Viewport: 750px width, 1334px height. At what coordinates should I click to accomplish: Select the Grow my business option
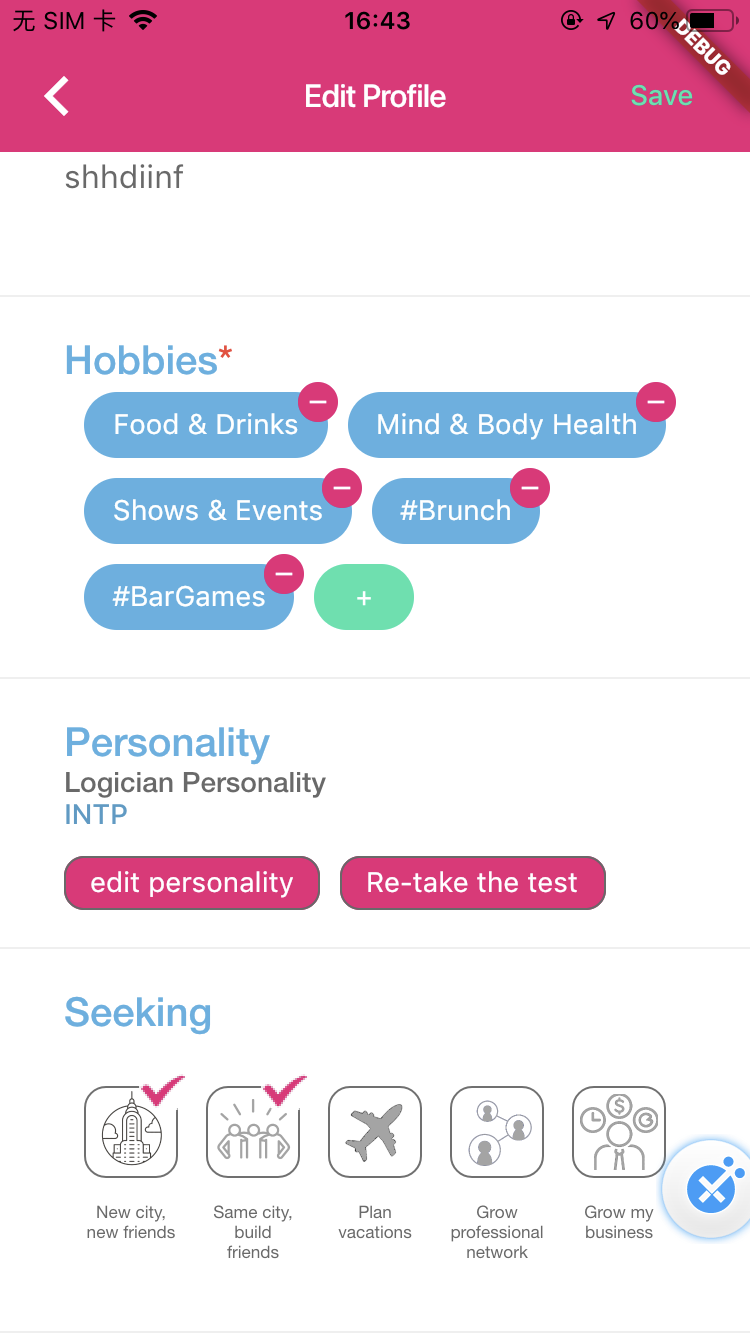619,1132
